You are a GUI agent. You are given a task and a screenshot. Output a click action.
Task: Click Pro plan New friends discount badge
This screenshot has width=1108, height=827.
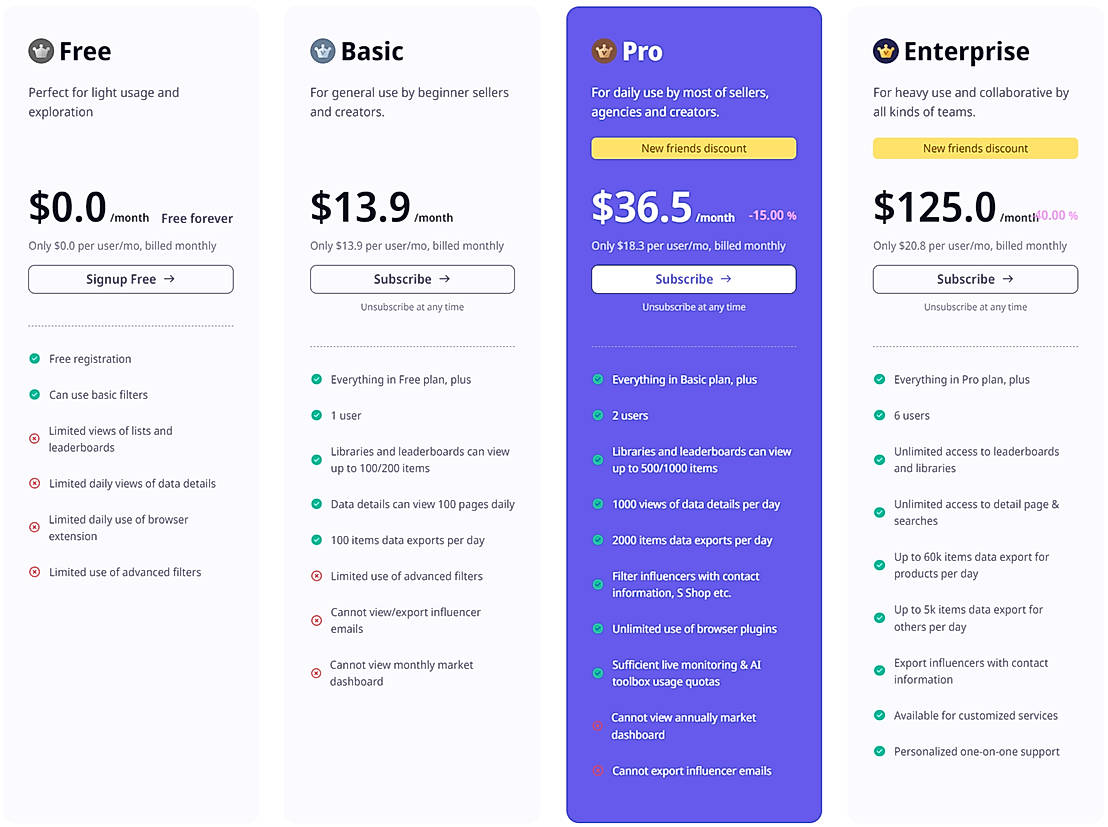693,149
